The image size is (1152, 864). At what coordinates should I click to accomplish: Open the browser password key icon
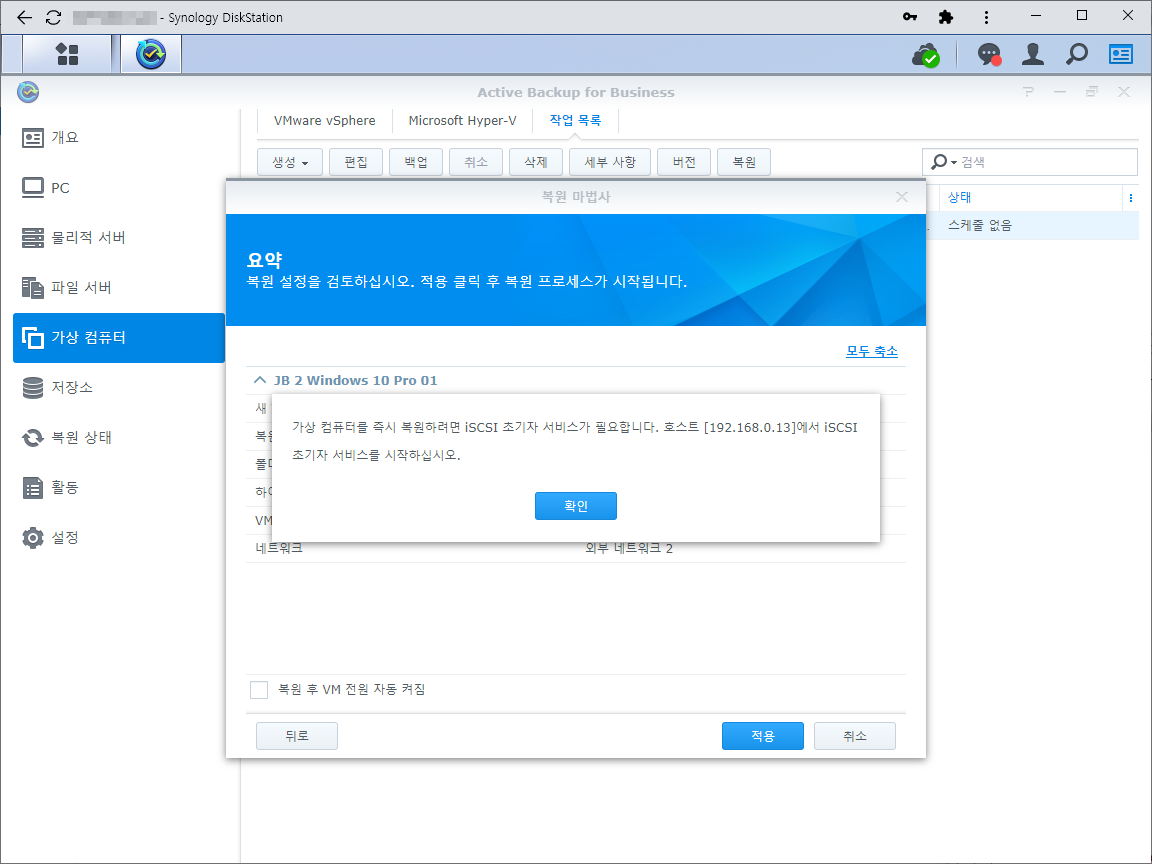click(910, 16)
